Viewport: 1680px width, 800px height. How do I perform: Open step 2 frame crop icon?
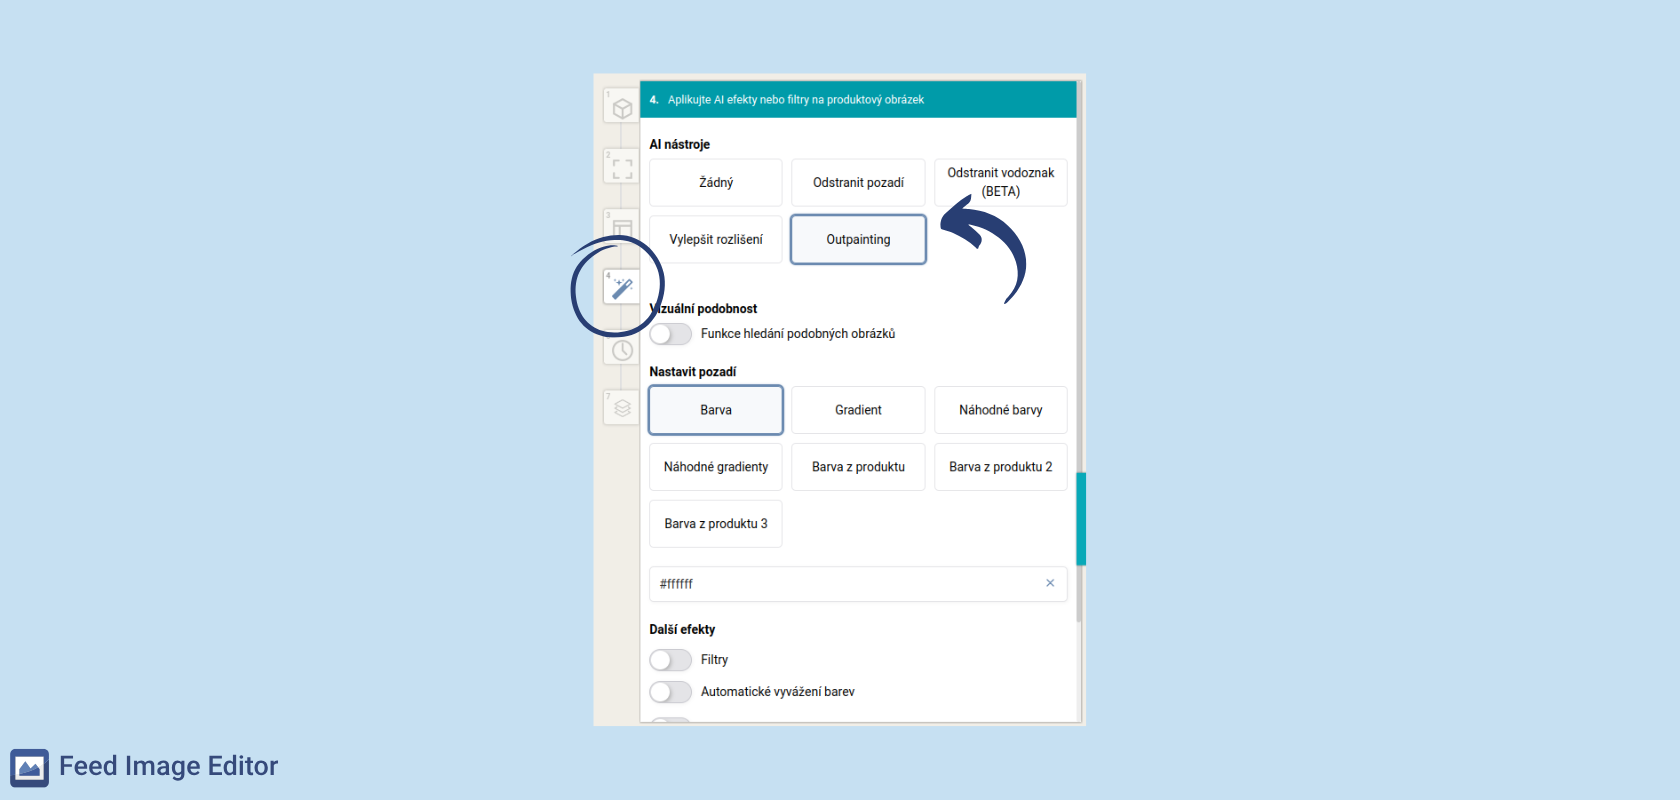622,168
